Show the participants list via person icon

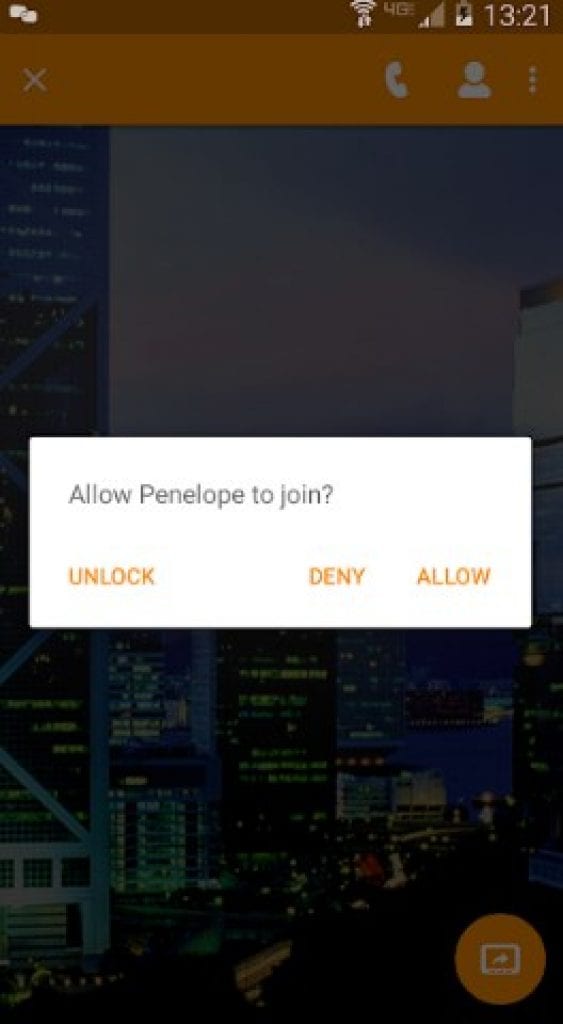[x=474, y=81]
